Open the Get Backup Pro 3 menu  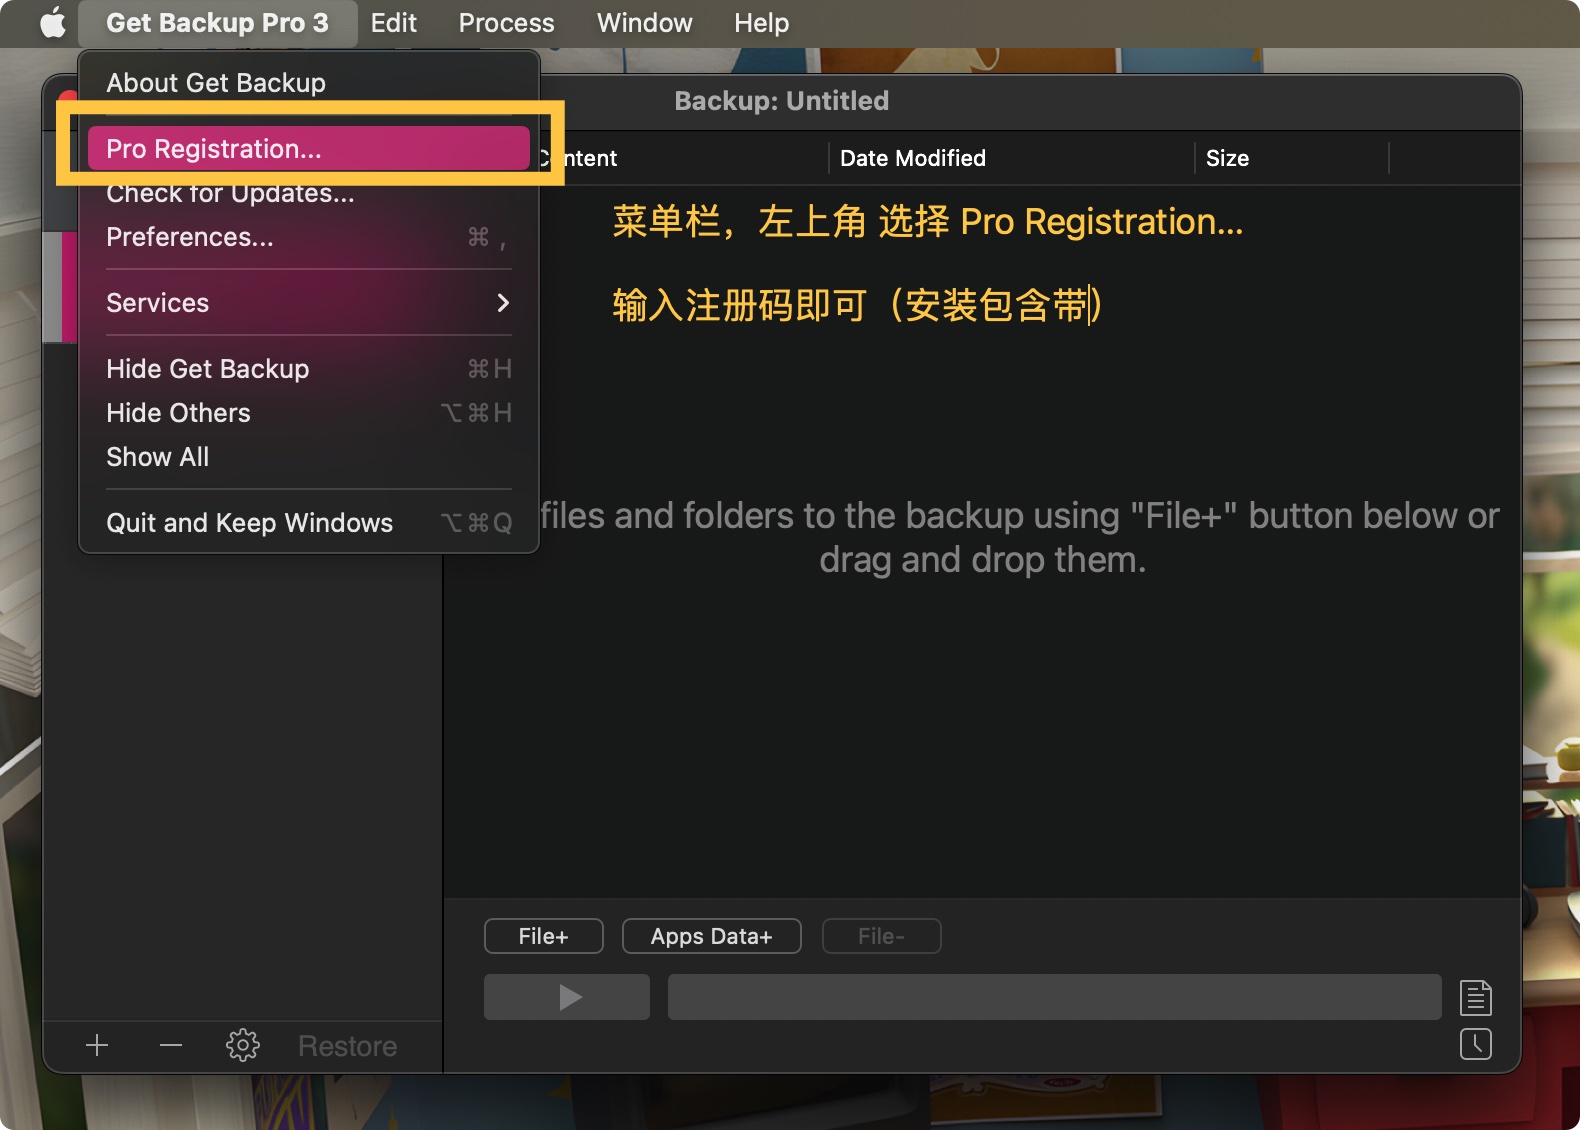point(217,22)
